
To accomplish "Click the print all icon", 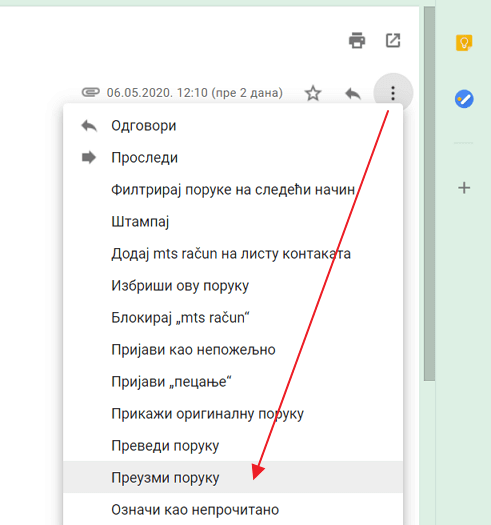I will coord(357,41).
